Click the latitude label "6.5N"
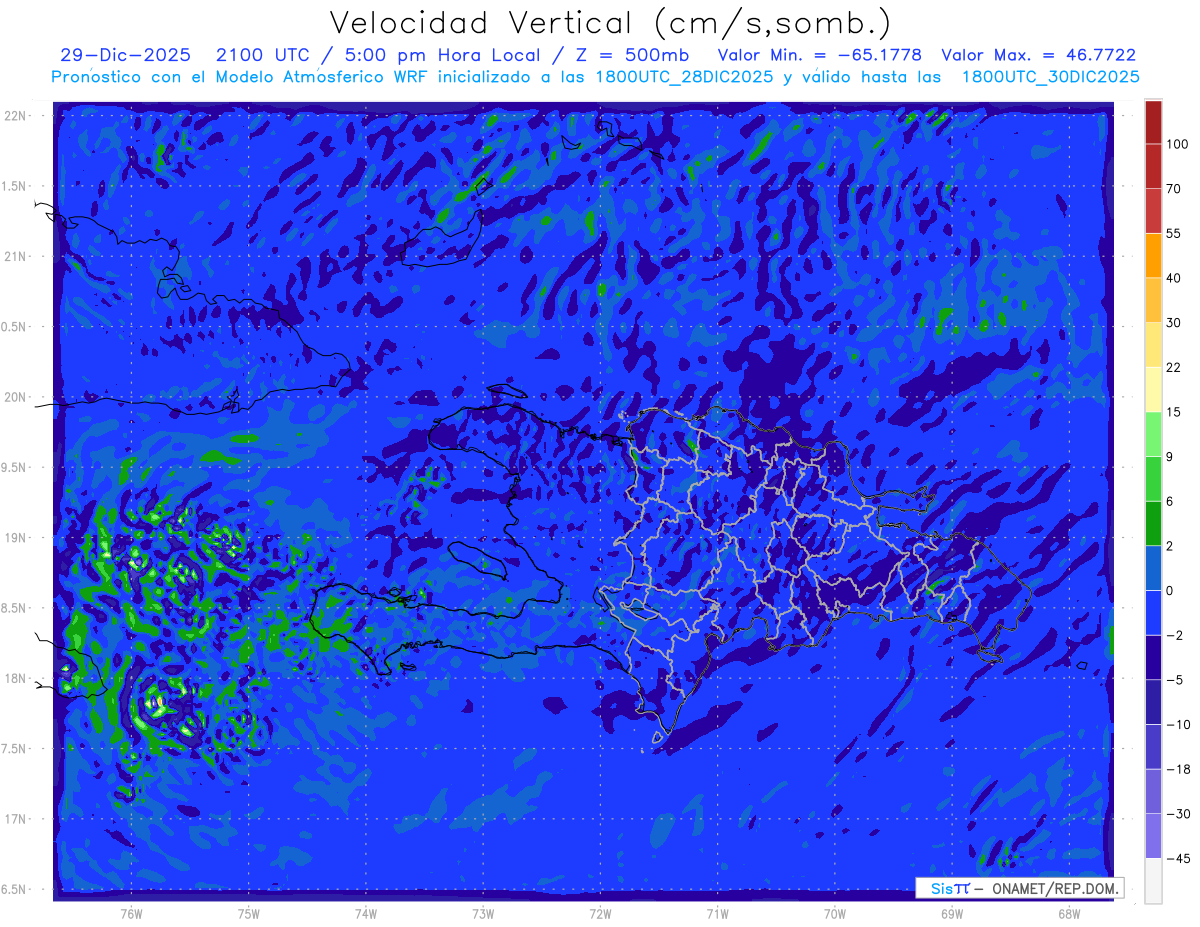The height and width of the screenshot is (927, 1200). click(x=15, y=889)
